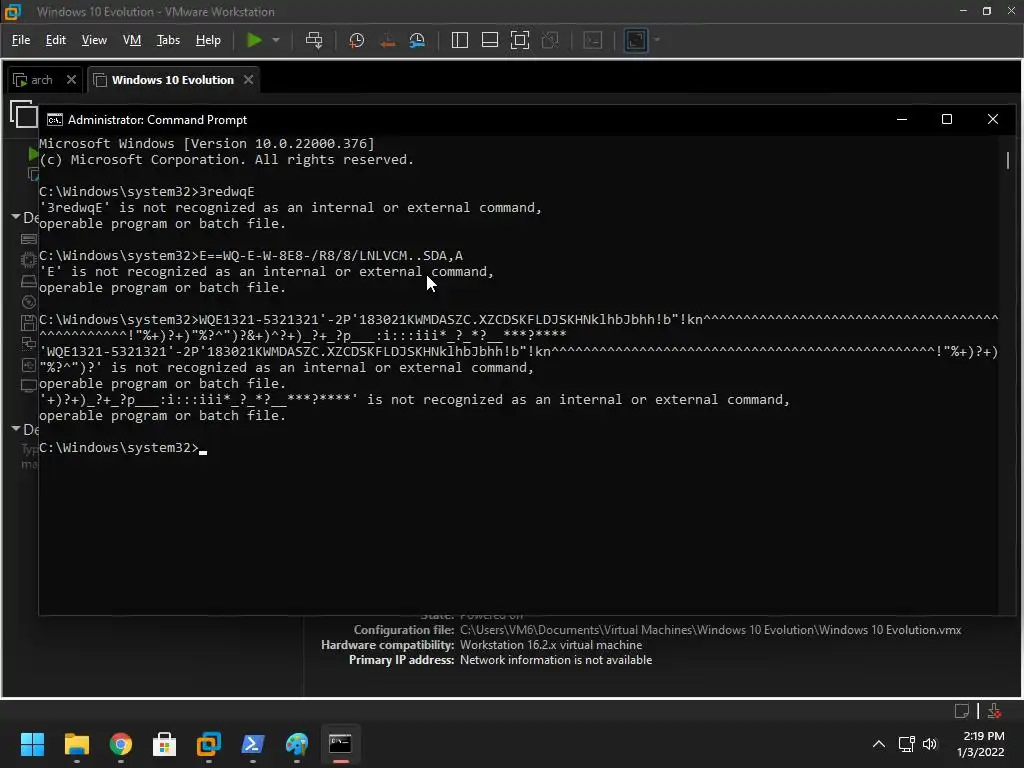
Task: Click the CD/DVD device icon
Action: pos(29,302)
